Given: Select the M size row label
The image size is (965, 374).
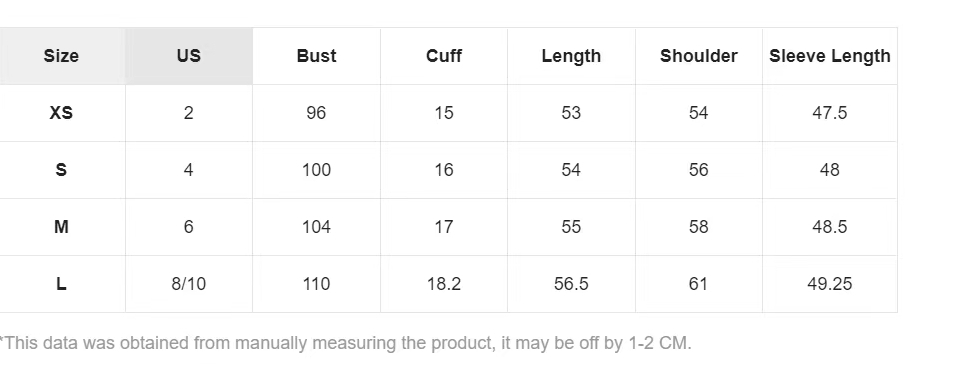Looking at the screenshot, I should click(62, 227).
